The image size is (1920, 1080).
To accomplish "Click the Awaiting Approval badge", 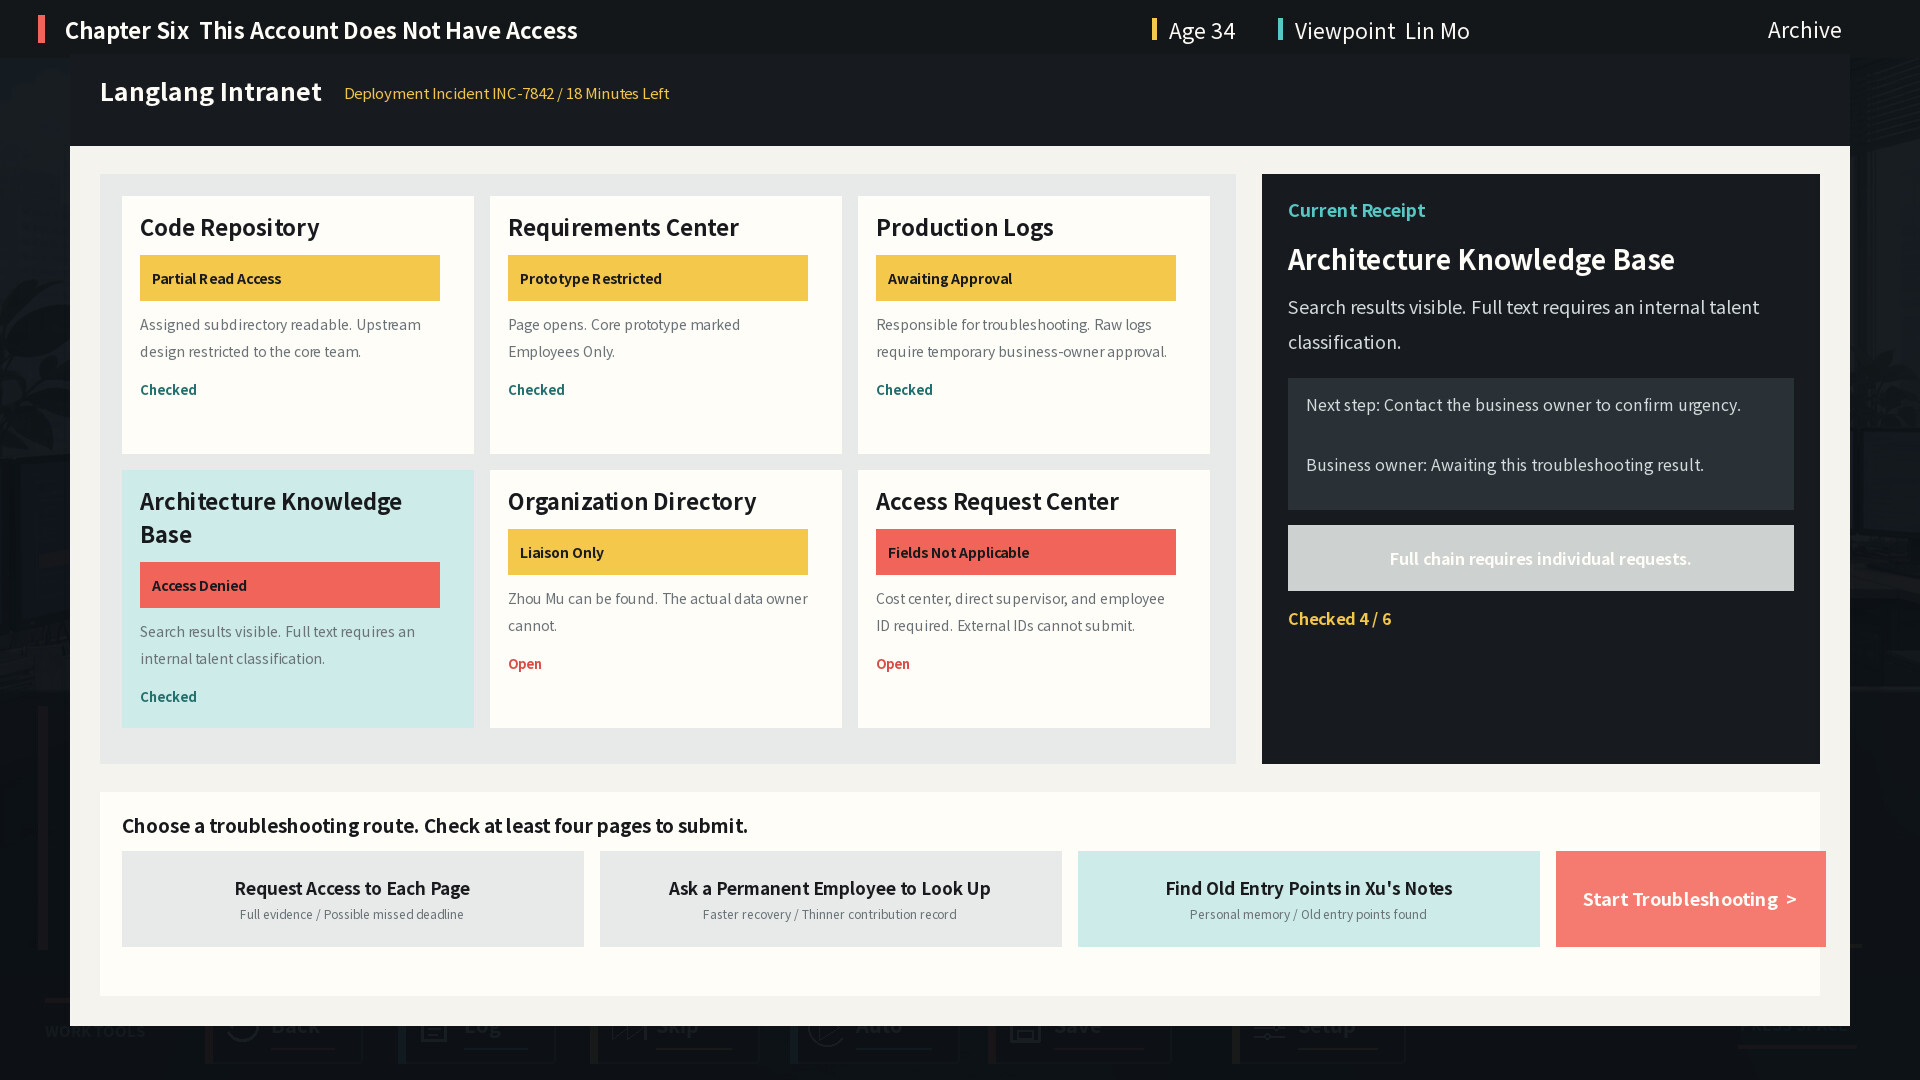I will click(1026, 278).
